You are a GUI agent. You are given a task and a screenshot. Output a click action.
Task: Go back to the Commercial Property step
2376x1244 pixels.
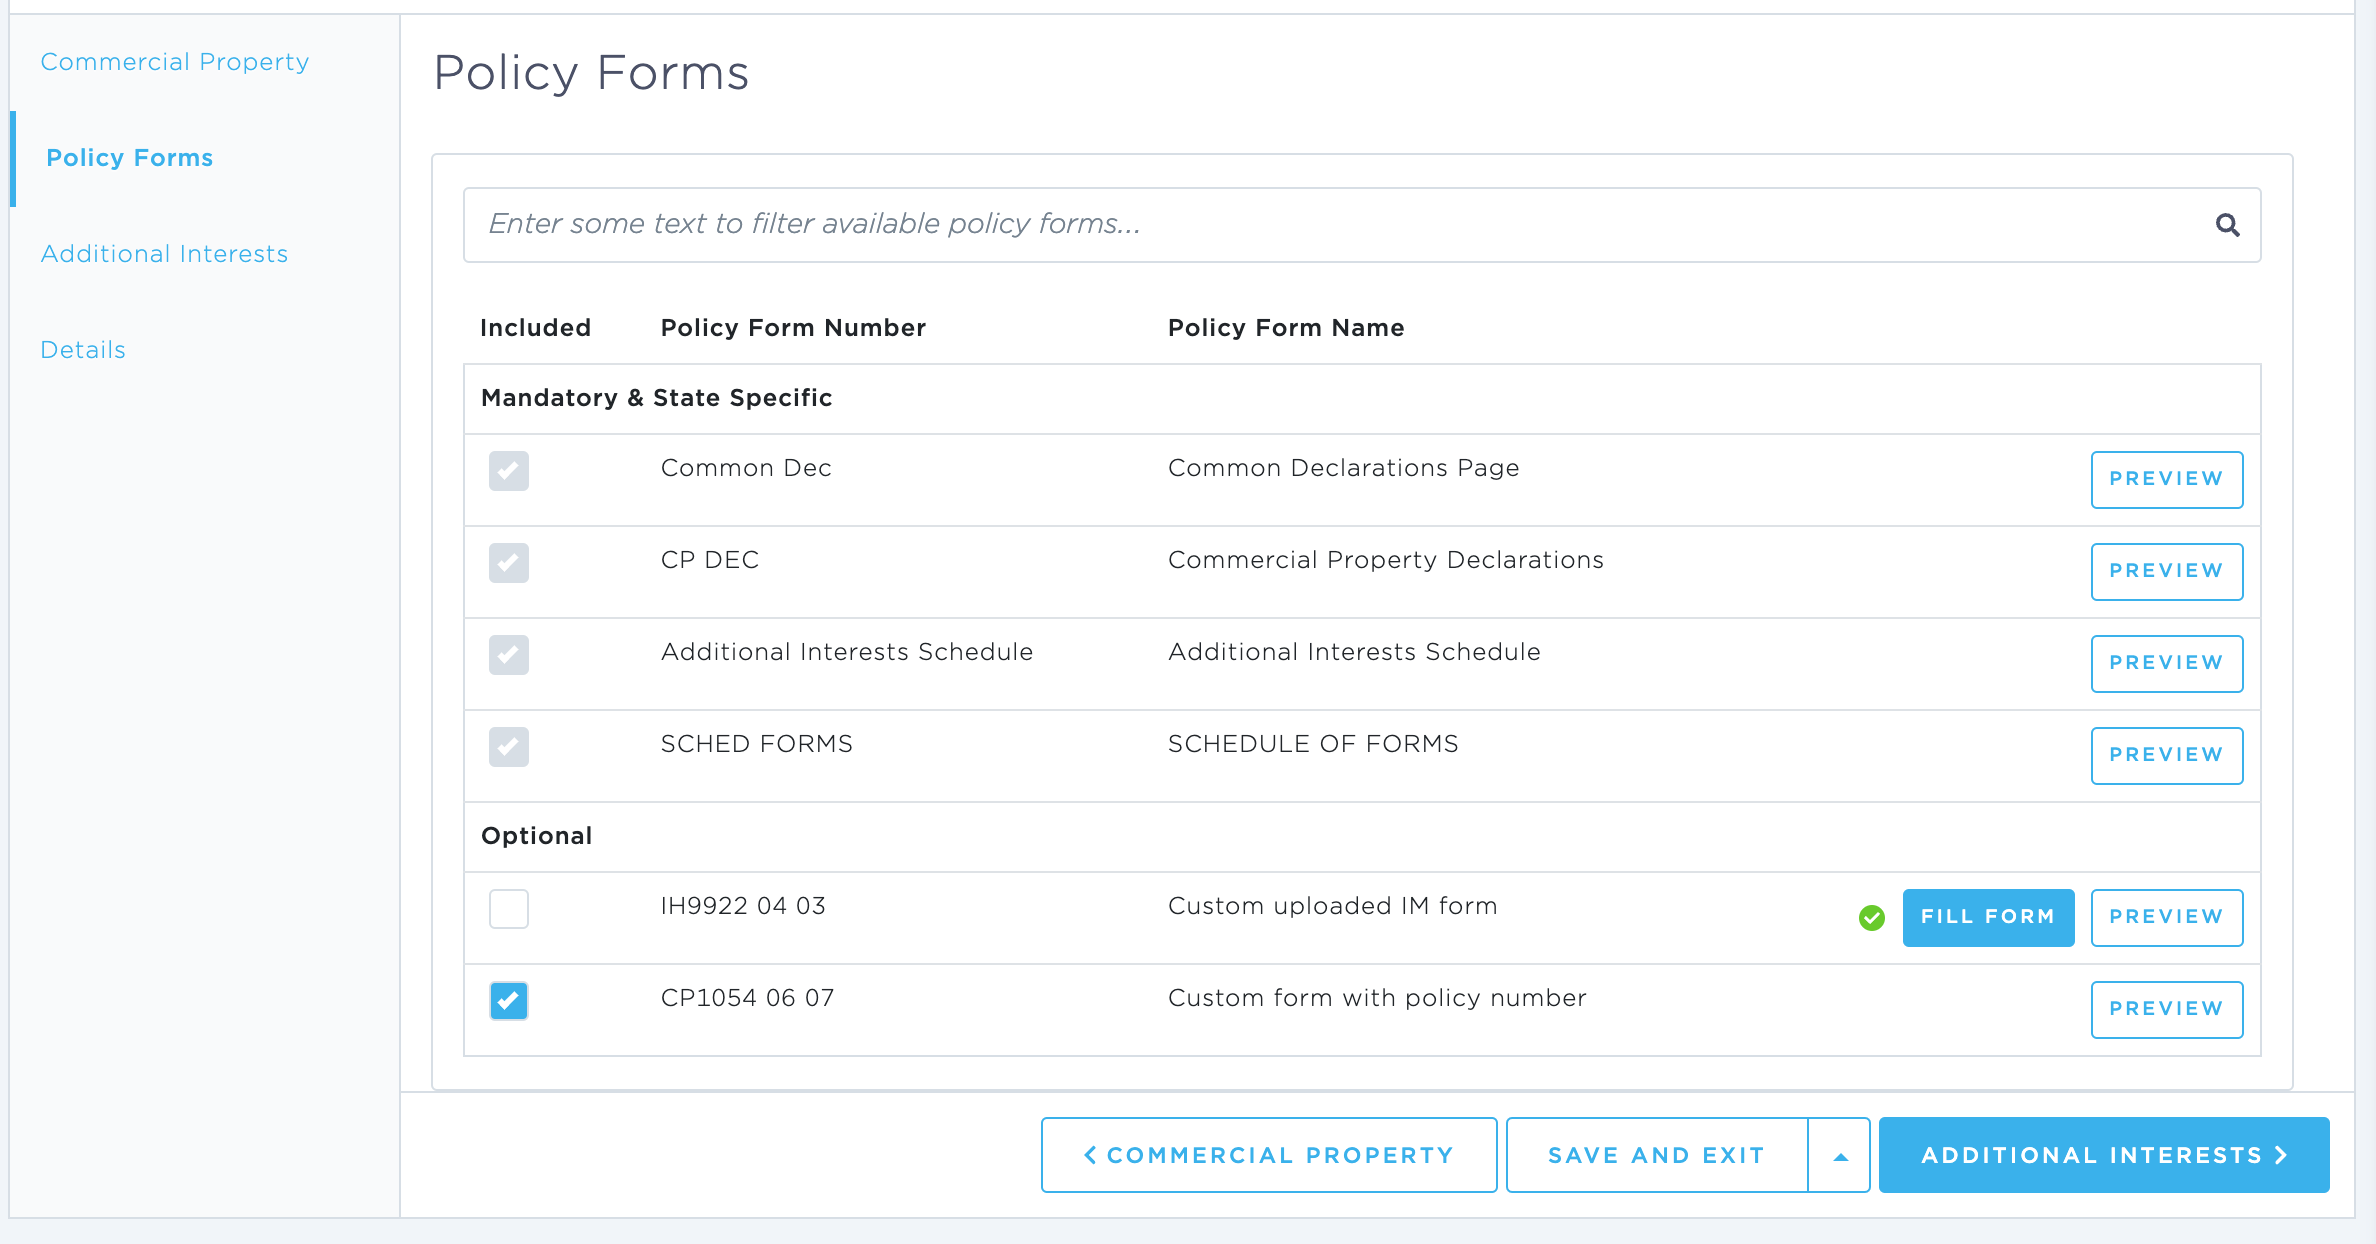1268,1156
